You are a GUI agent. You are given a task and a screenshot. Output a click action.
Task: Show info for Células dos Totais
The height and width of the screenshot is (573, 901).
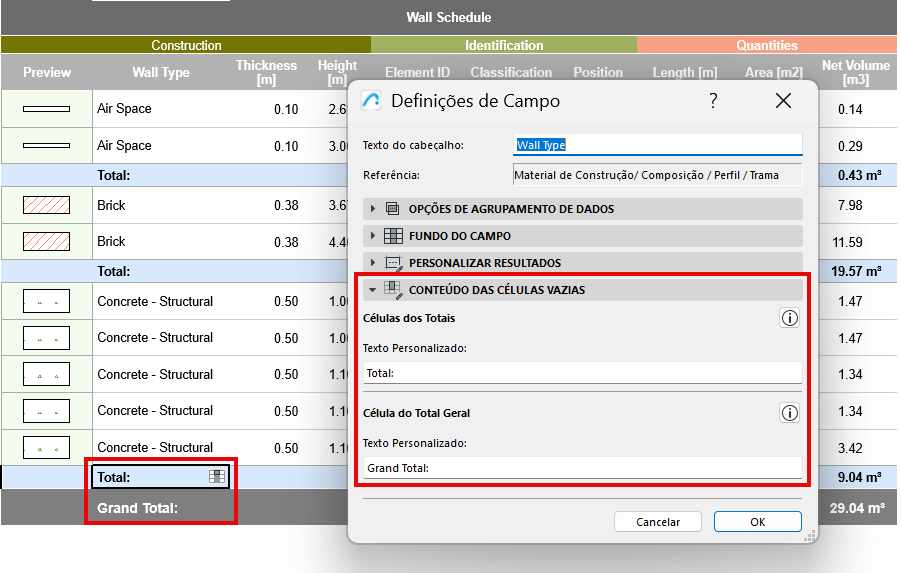click(x=790, y=318)
